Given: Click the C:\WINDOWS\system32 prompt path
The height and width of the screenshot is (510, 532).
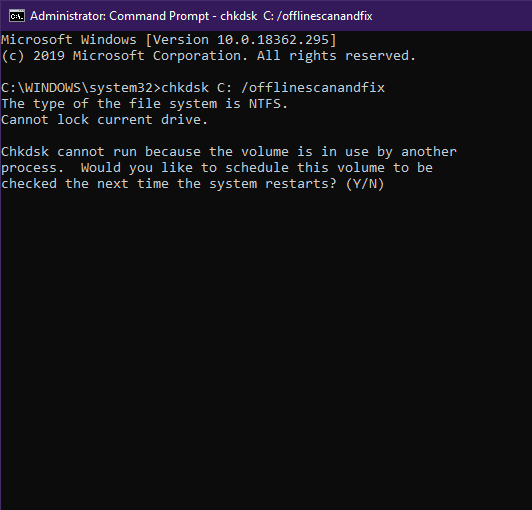Looking at the screenshot, I should pos(77,88).
